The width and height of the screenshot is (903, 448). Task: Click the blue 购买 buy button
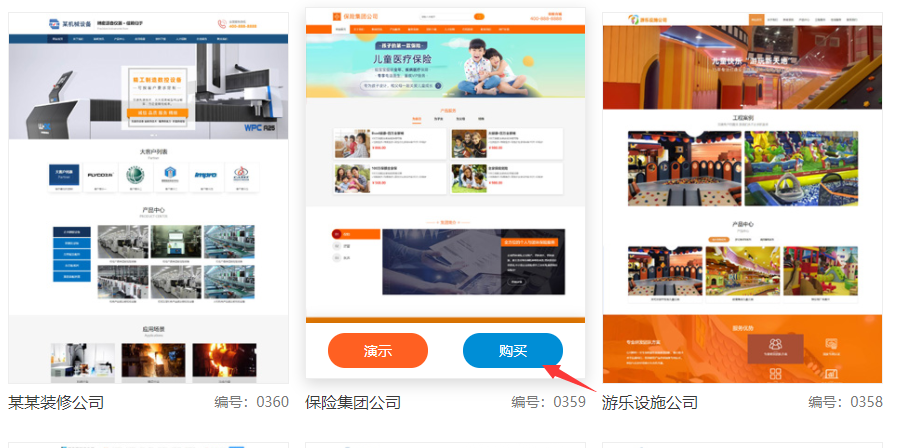click(x=512, y=351)
